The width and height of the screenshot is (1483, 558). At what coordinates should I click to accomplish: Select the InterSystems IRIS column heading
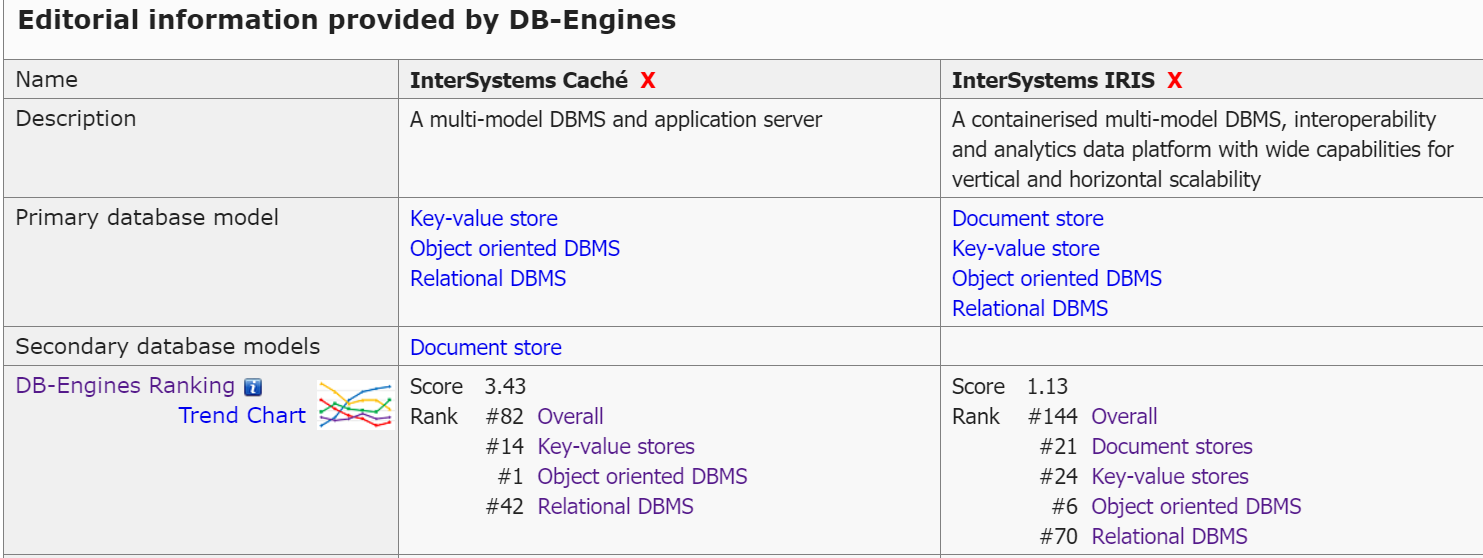1053,81
